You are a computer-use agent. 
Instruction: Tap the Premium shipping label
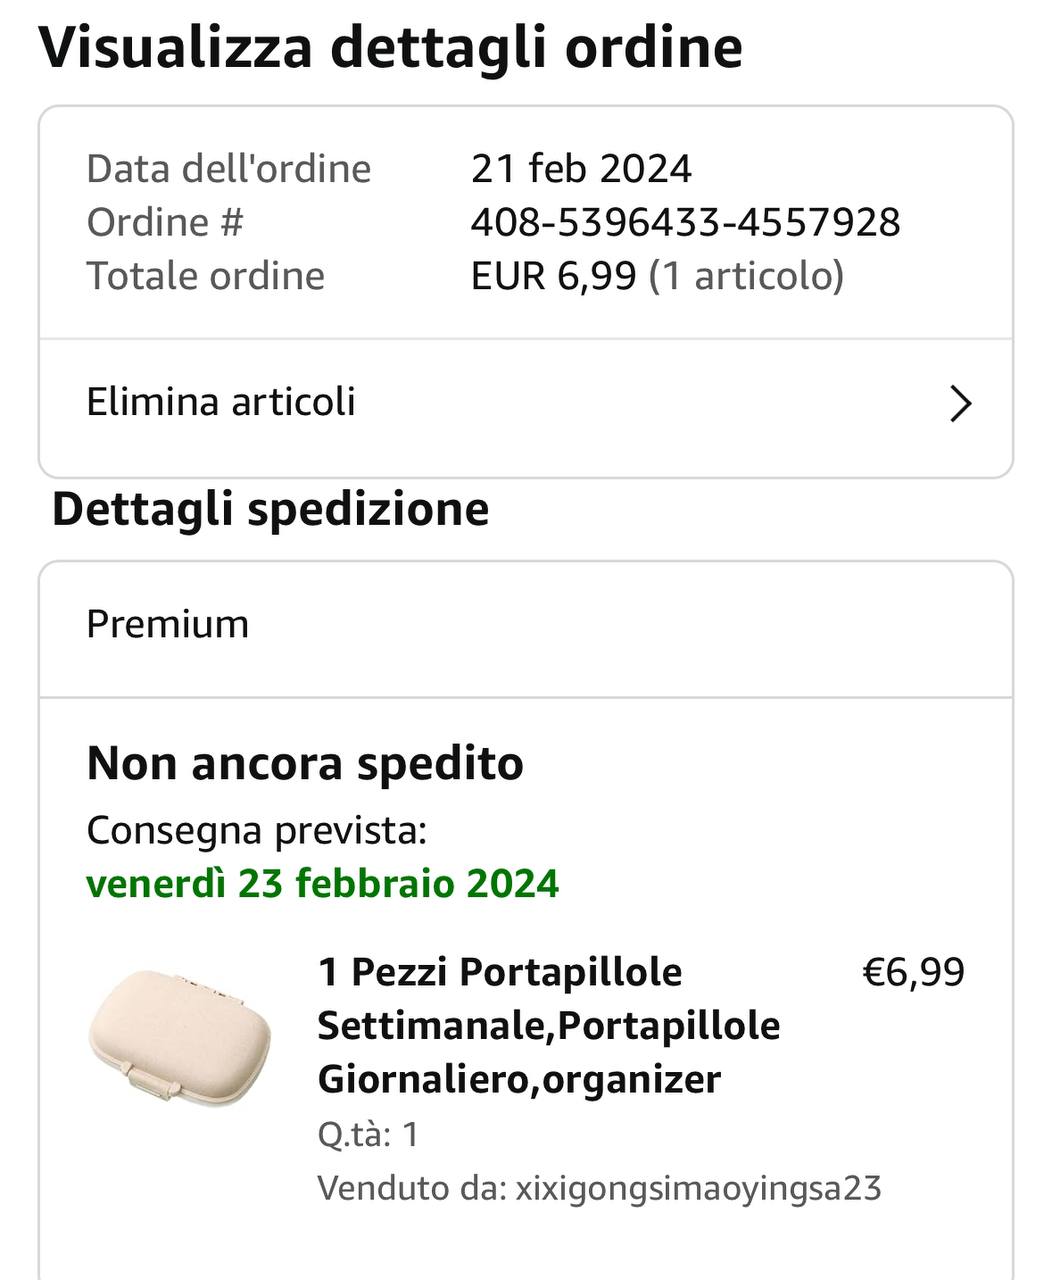tap(167, 624)
